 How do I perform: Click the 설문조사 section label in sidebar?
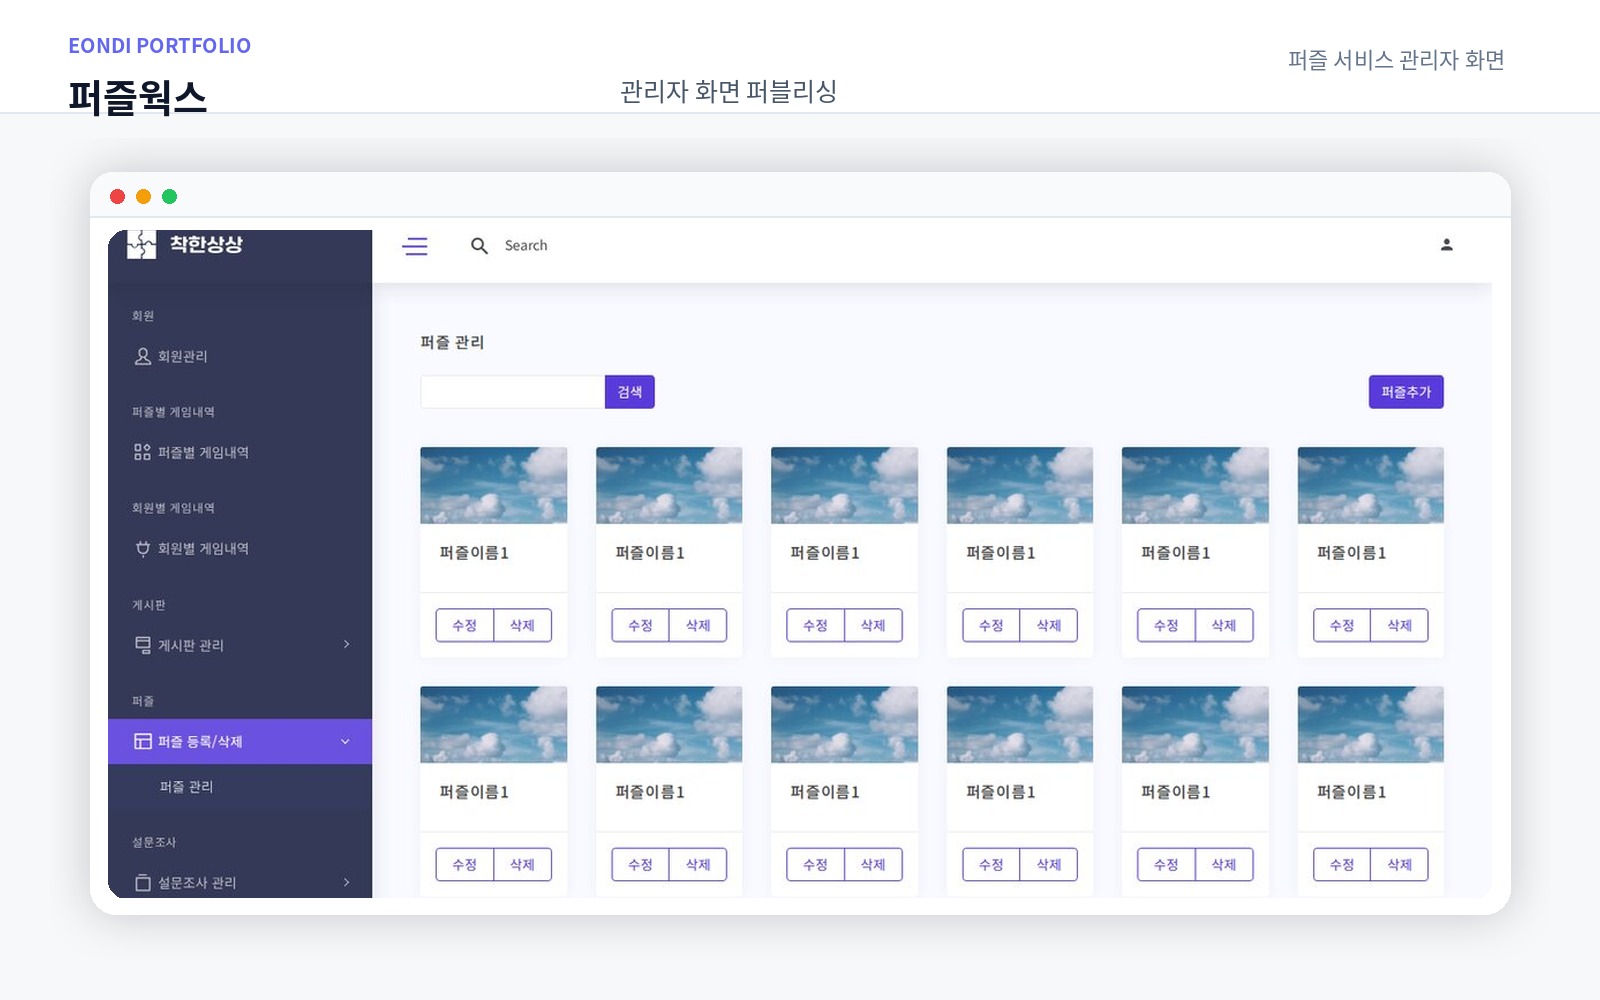154,842
